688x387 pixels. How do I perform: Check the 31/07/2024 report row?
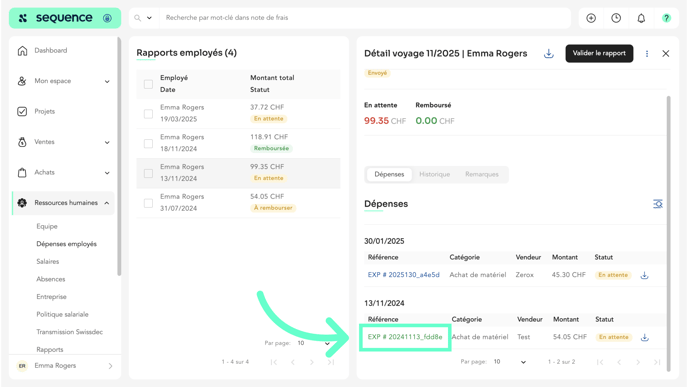(x=148, y=203)
